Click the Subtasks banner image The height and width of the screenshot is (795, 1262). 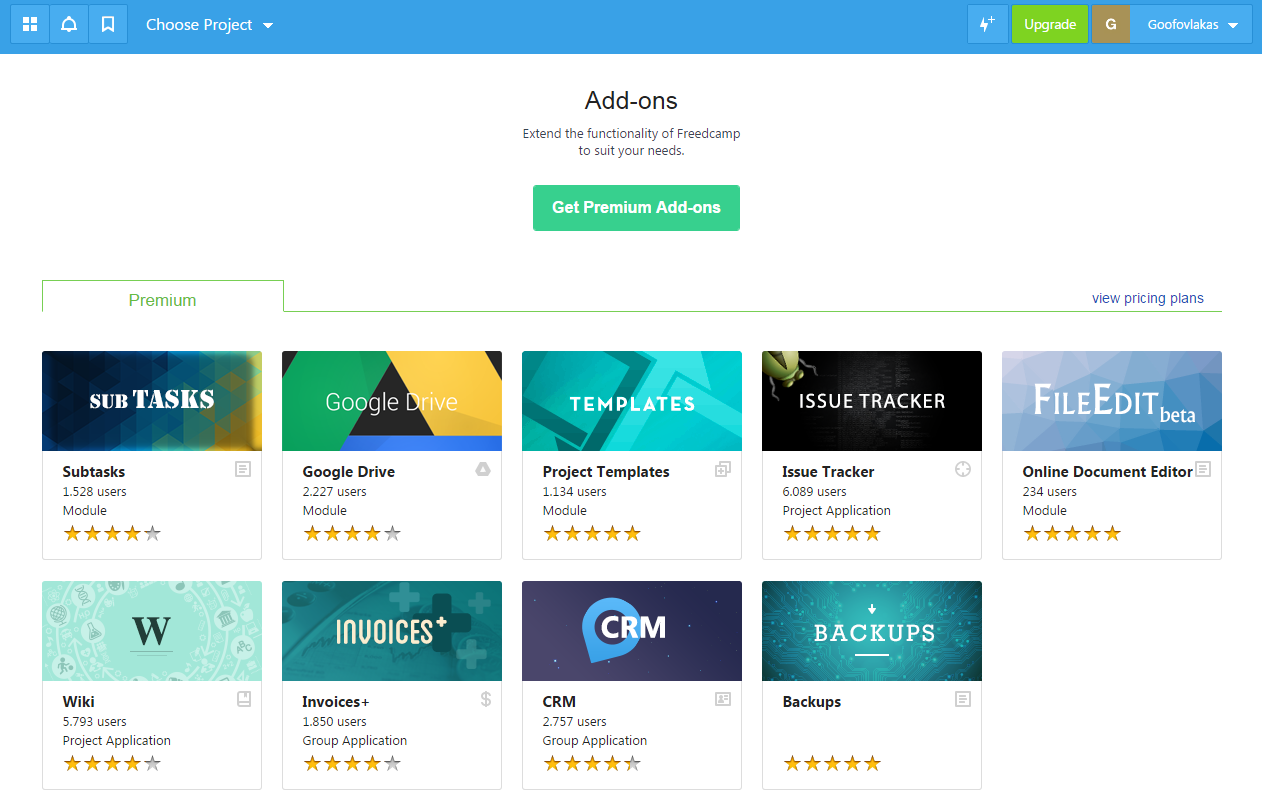point(152,401)
